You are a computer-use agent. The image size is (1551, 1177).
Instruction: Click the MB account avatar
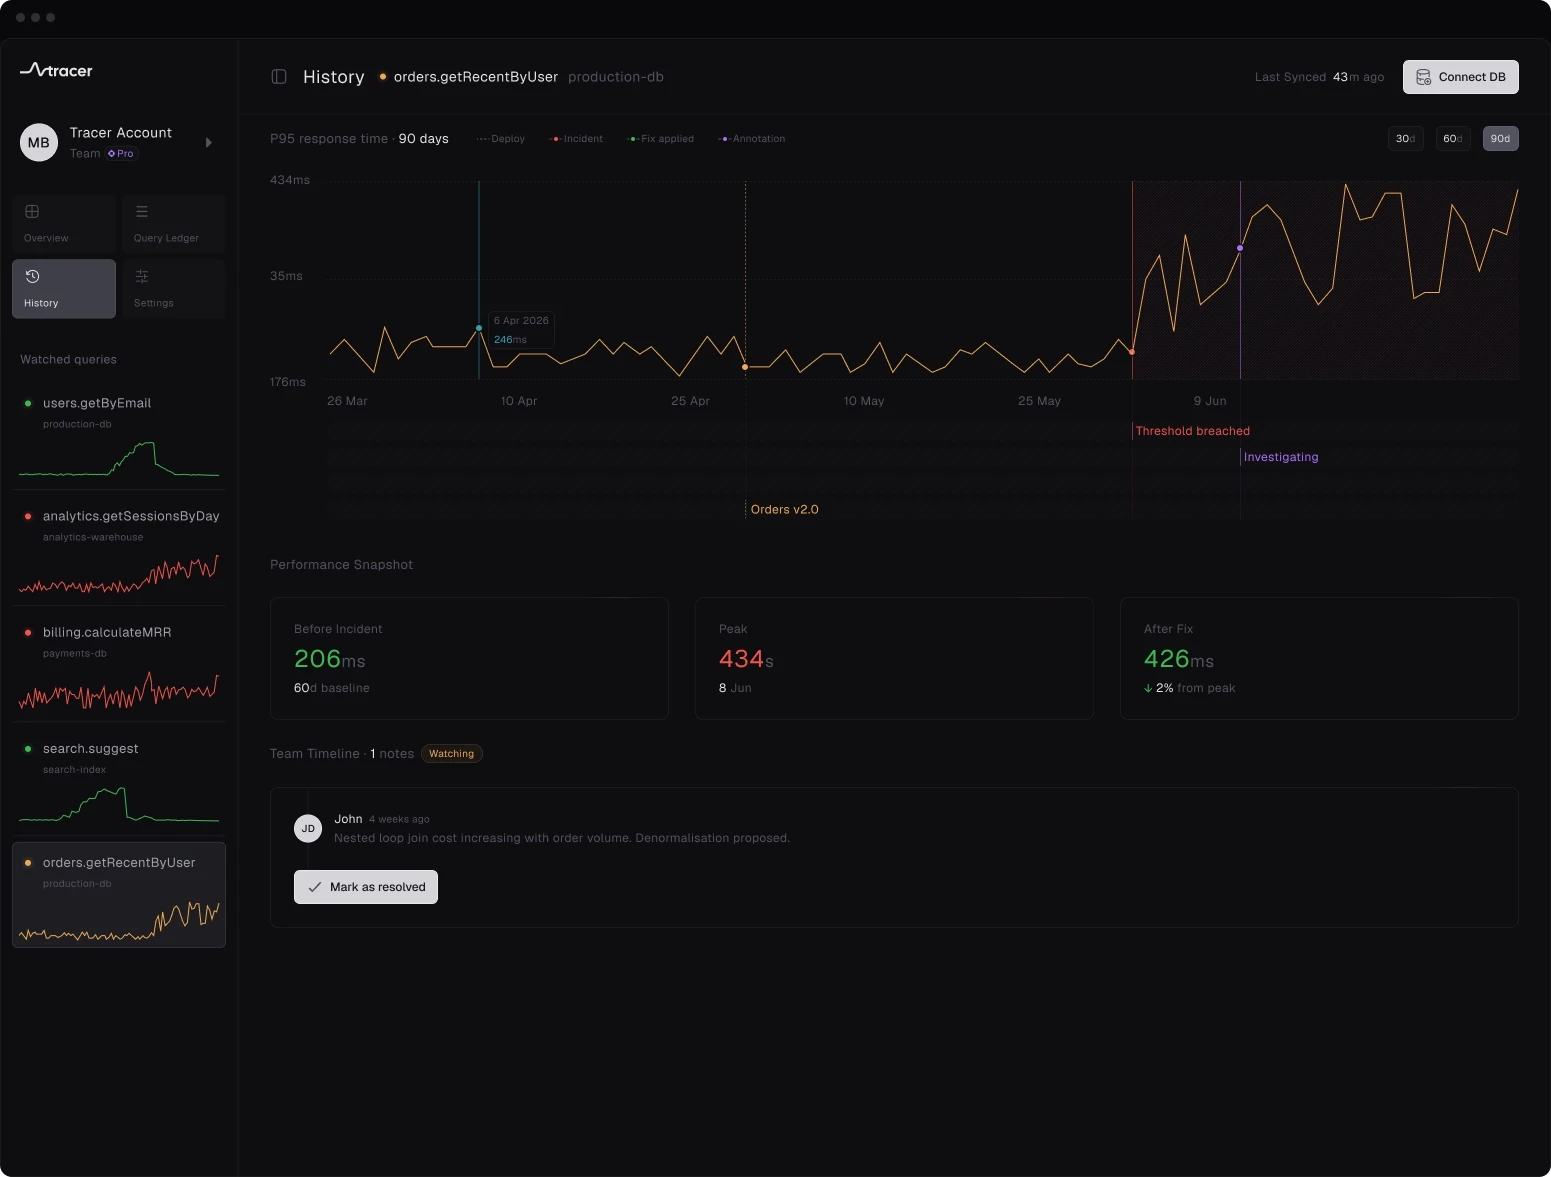click(39, 143)
